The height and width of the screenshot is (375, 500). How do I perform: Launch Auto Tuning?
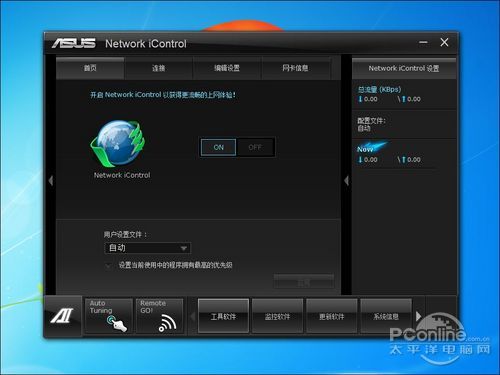point(109,316)
